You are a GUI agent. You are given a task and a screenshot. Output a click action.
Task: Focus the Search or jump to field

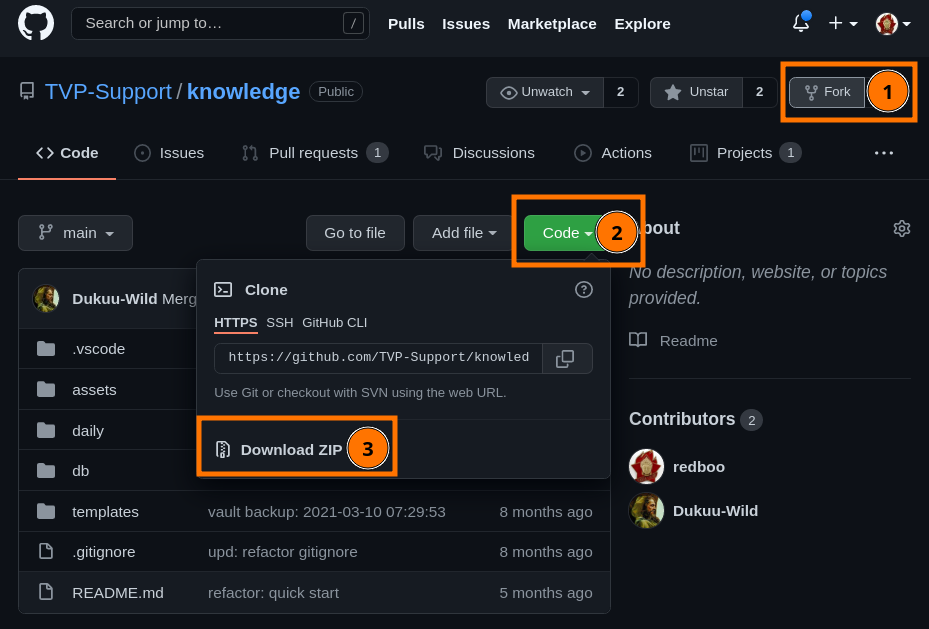point(220,23)
